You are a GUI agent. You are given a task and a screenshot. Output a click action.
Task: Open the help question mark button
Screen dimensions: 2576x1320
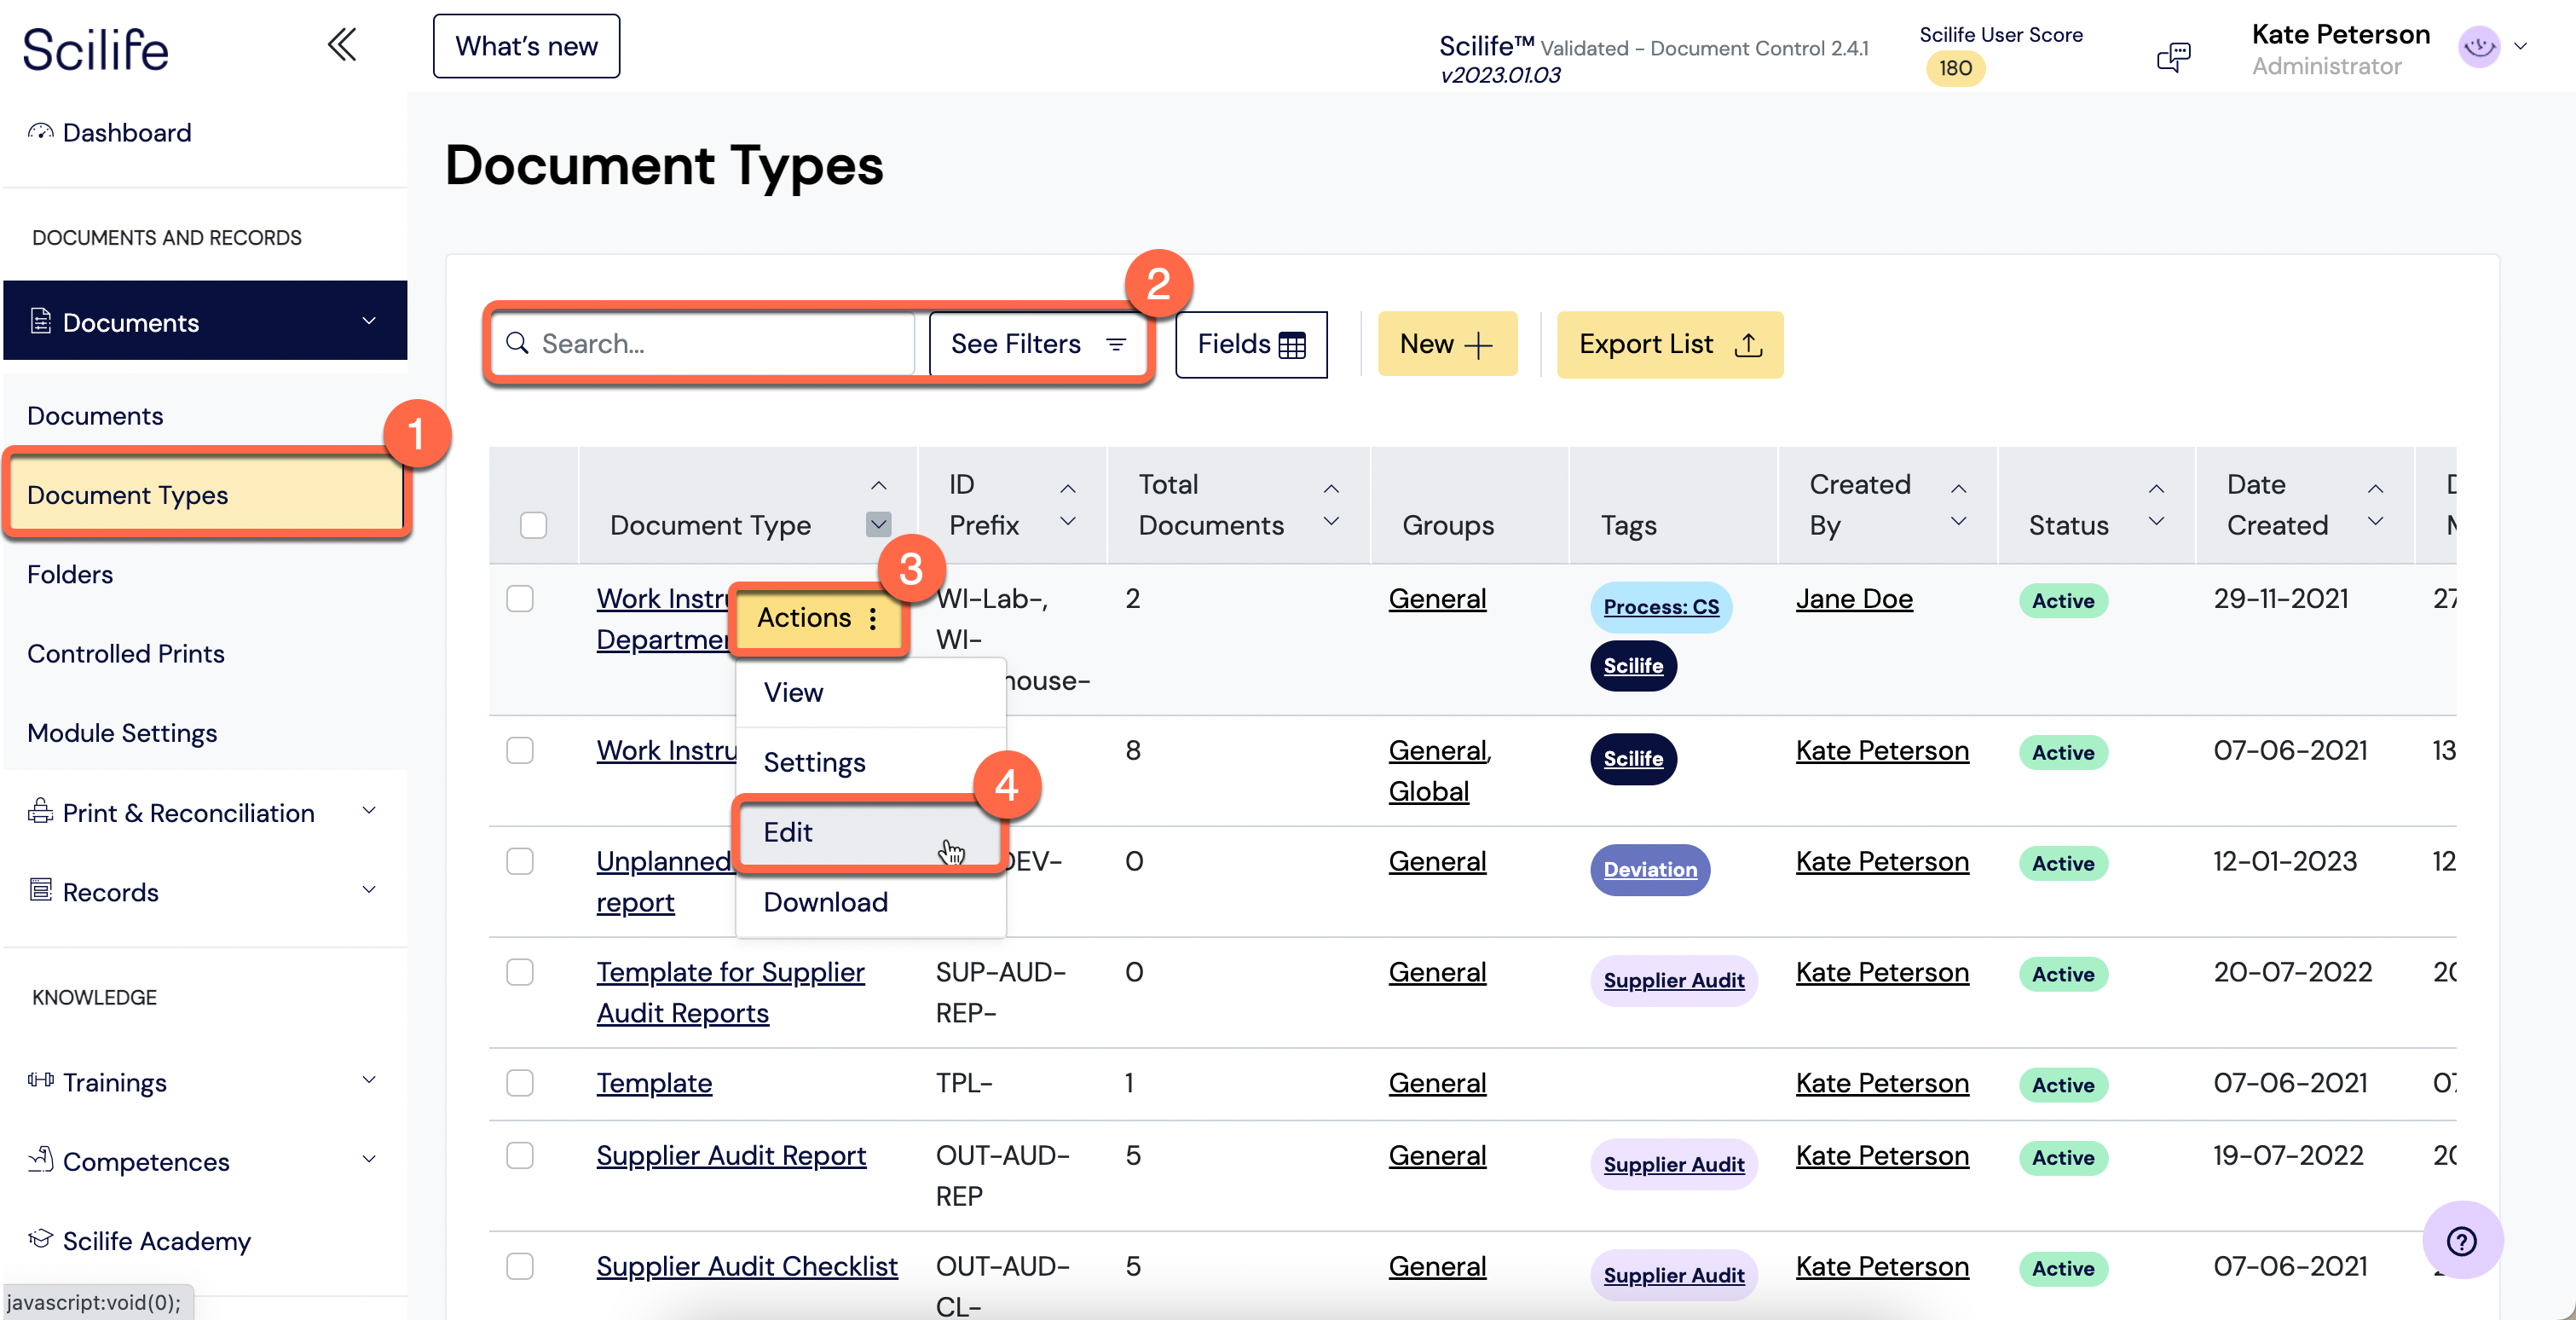(x=2461, y=1240)
